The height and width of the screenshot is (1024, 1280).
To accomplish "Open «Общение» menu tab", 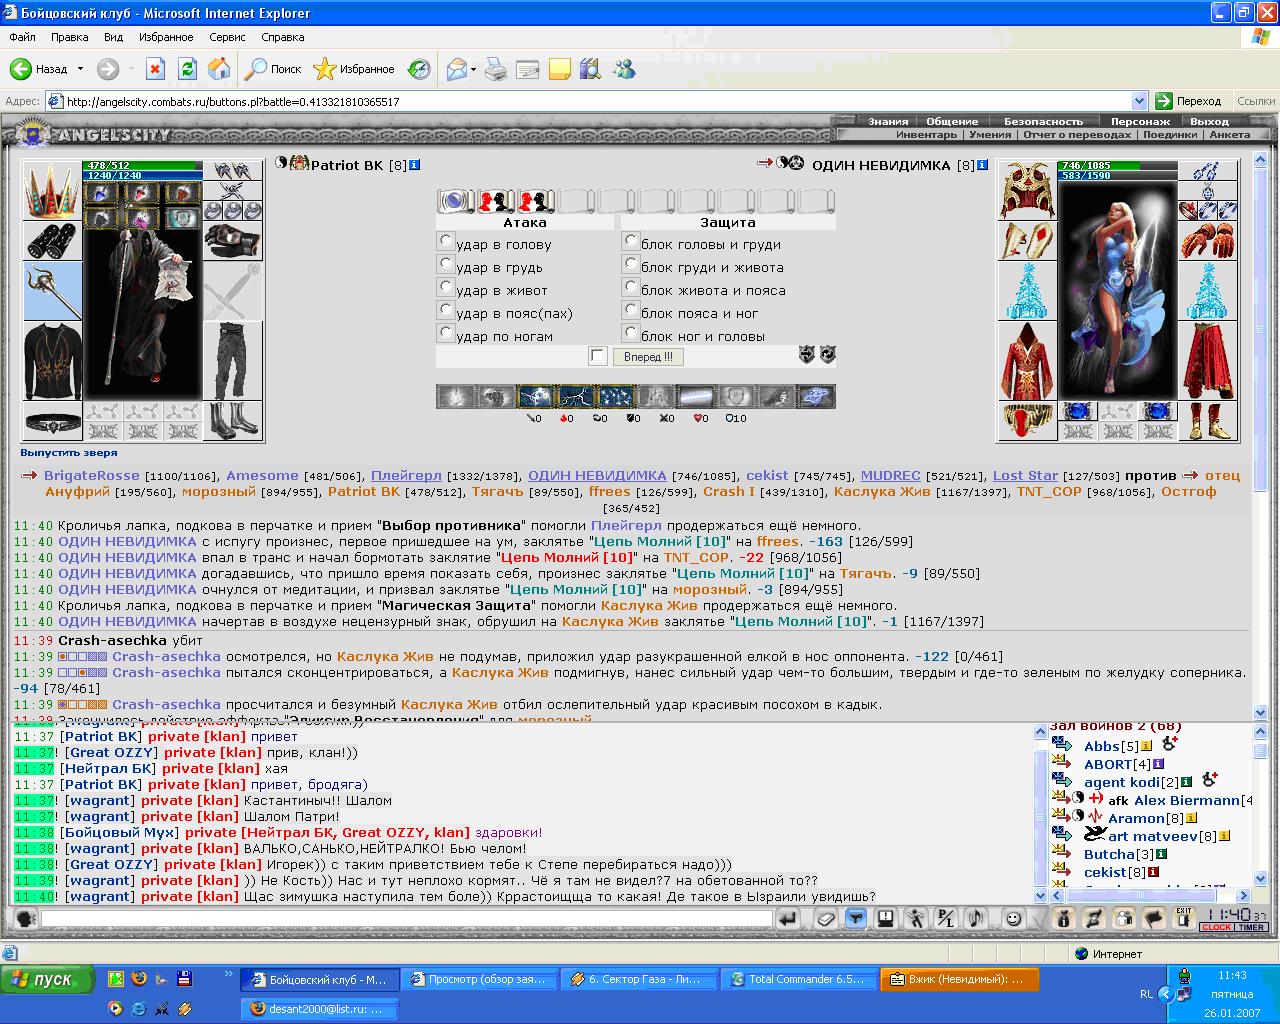I will pyautogui.click(x=952, y=121).
